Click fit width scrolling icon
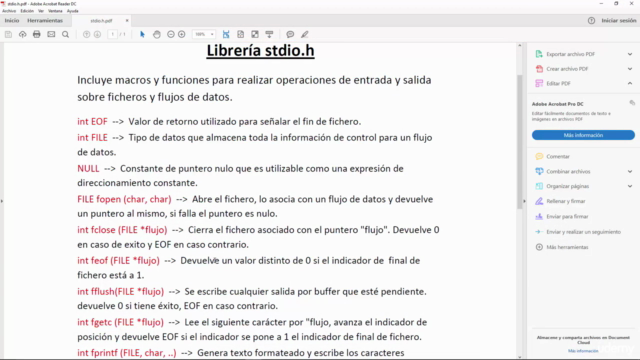640x360 pixels. [x=226, y=35]
